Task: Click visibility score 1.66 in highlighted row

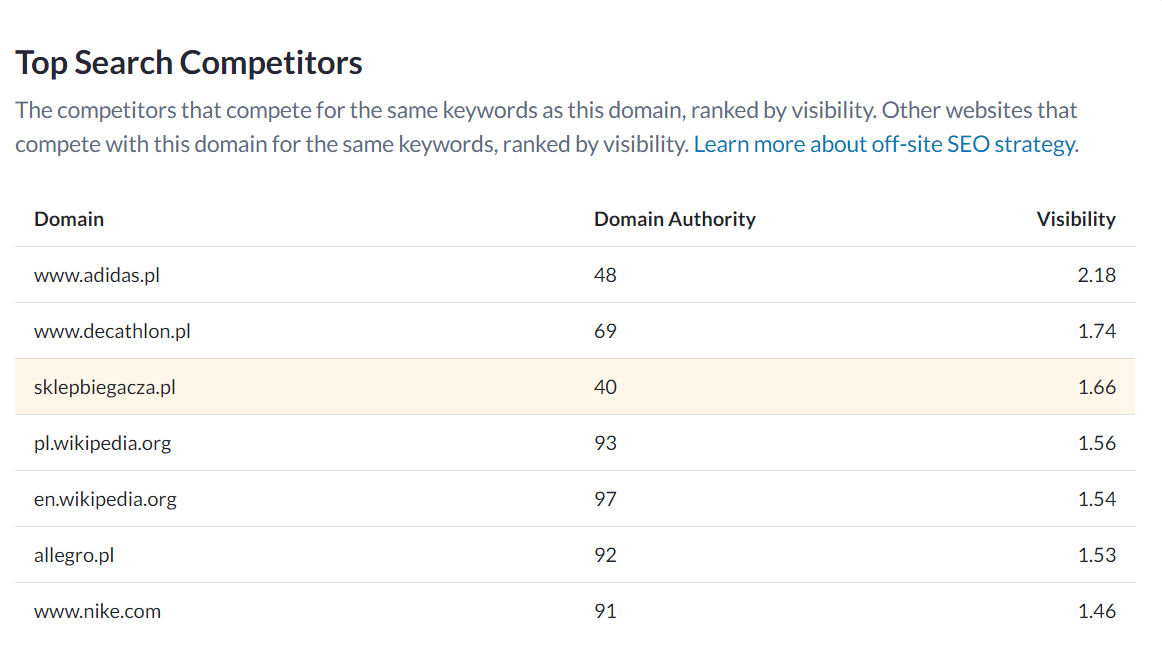Action: [1096, 387]
